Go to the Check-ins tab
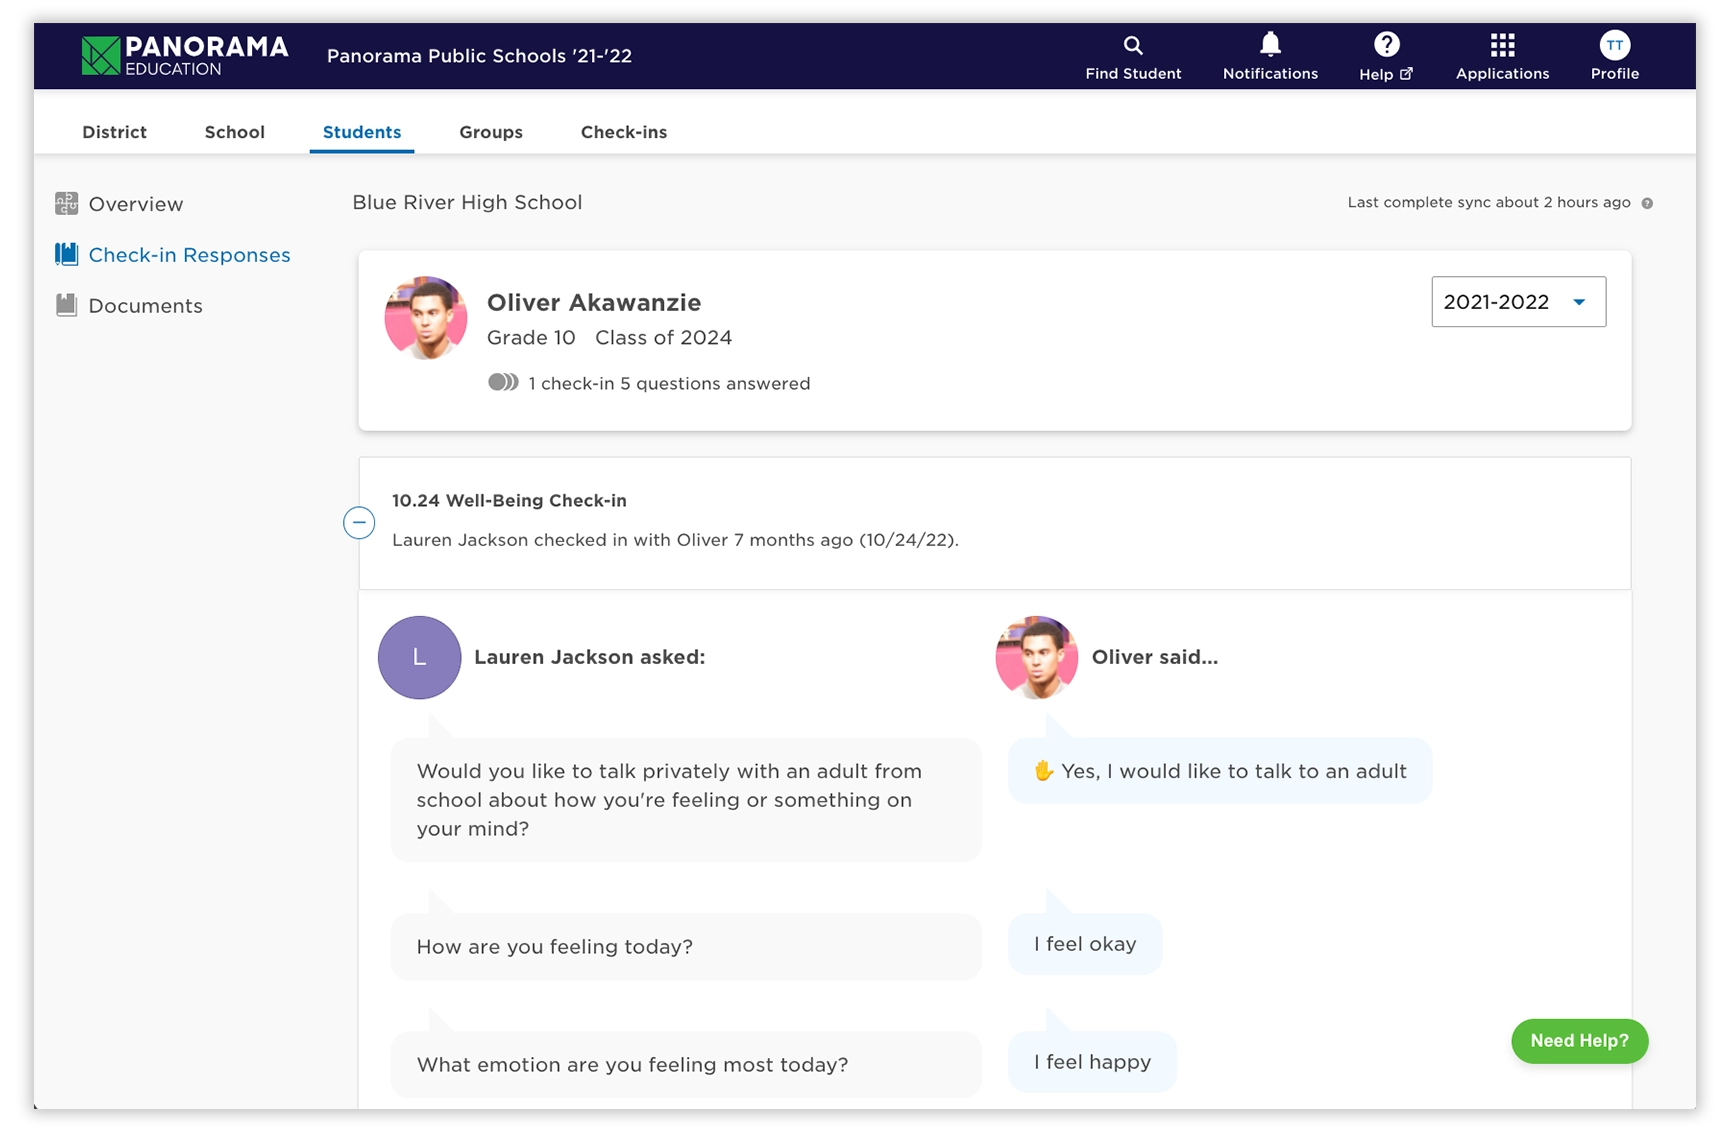Viewport: 1730px width, 1132px height. tap(623, 132)
